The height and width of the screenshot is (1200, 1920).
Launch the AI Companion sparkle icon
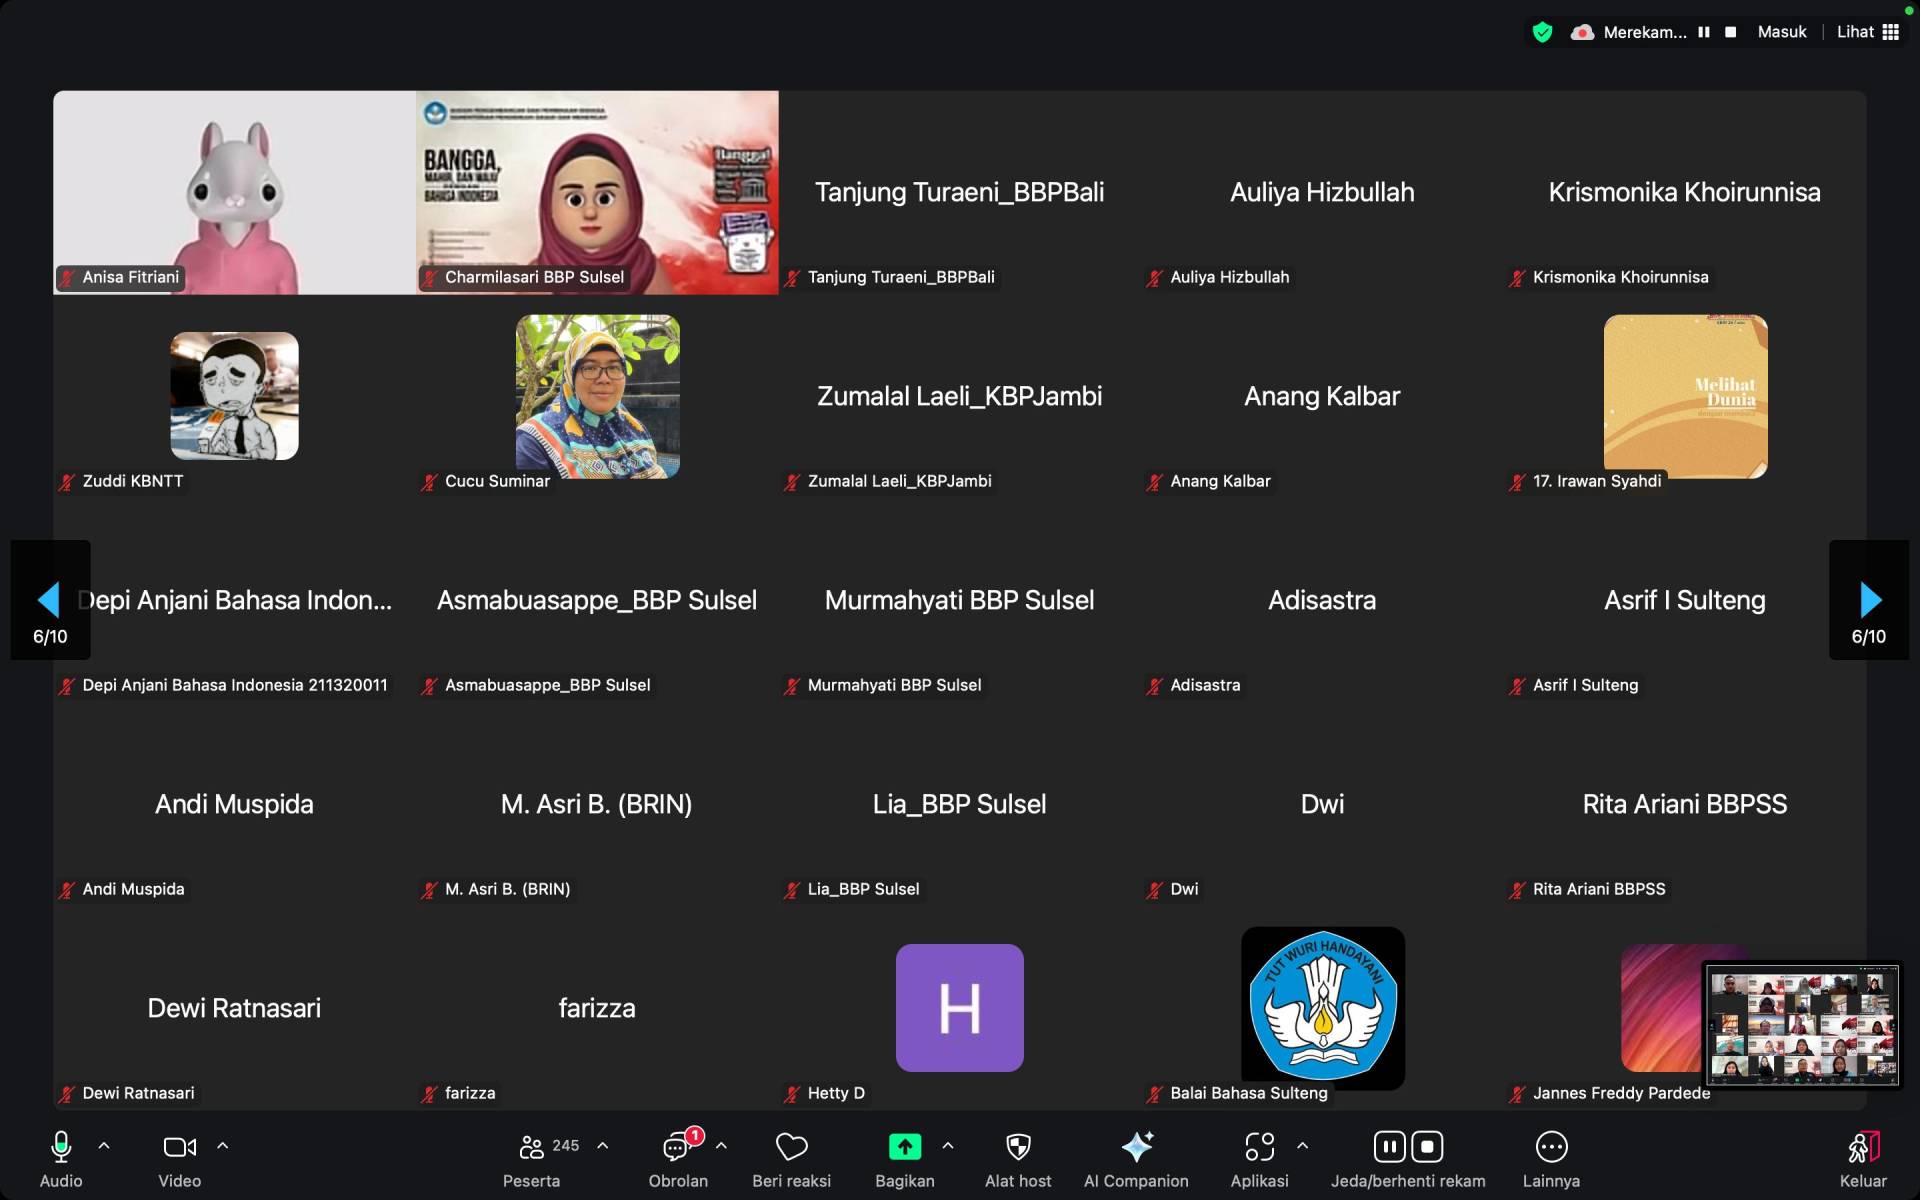(x=1137, y=1148)
